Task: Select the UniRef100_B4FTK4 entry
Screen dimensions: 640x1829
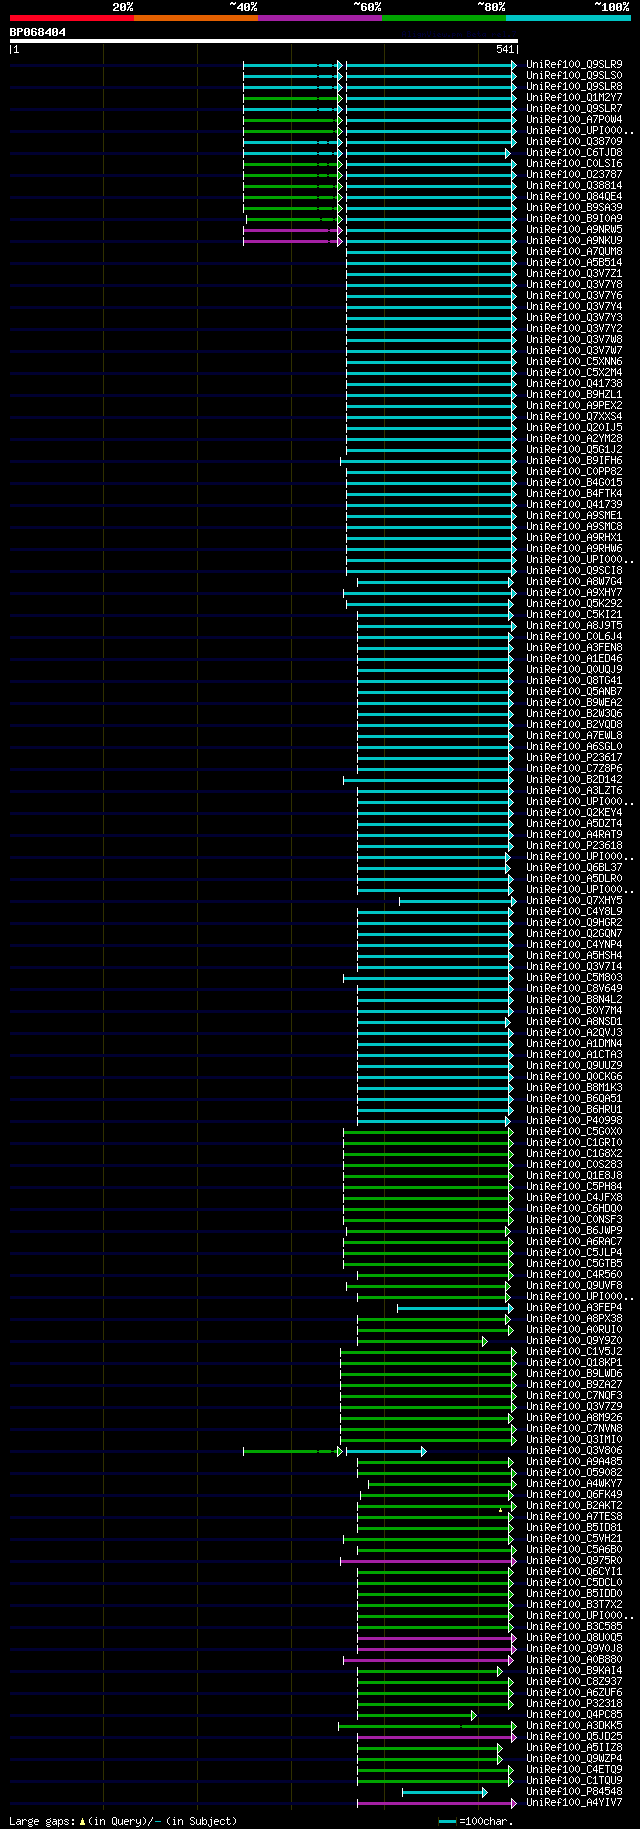Action: [574, 494]
